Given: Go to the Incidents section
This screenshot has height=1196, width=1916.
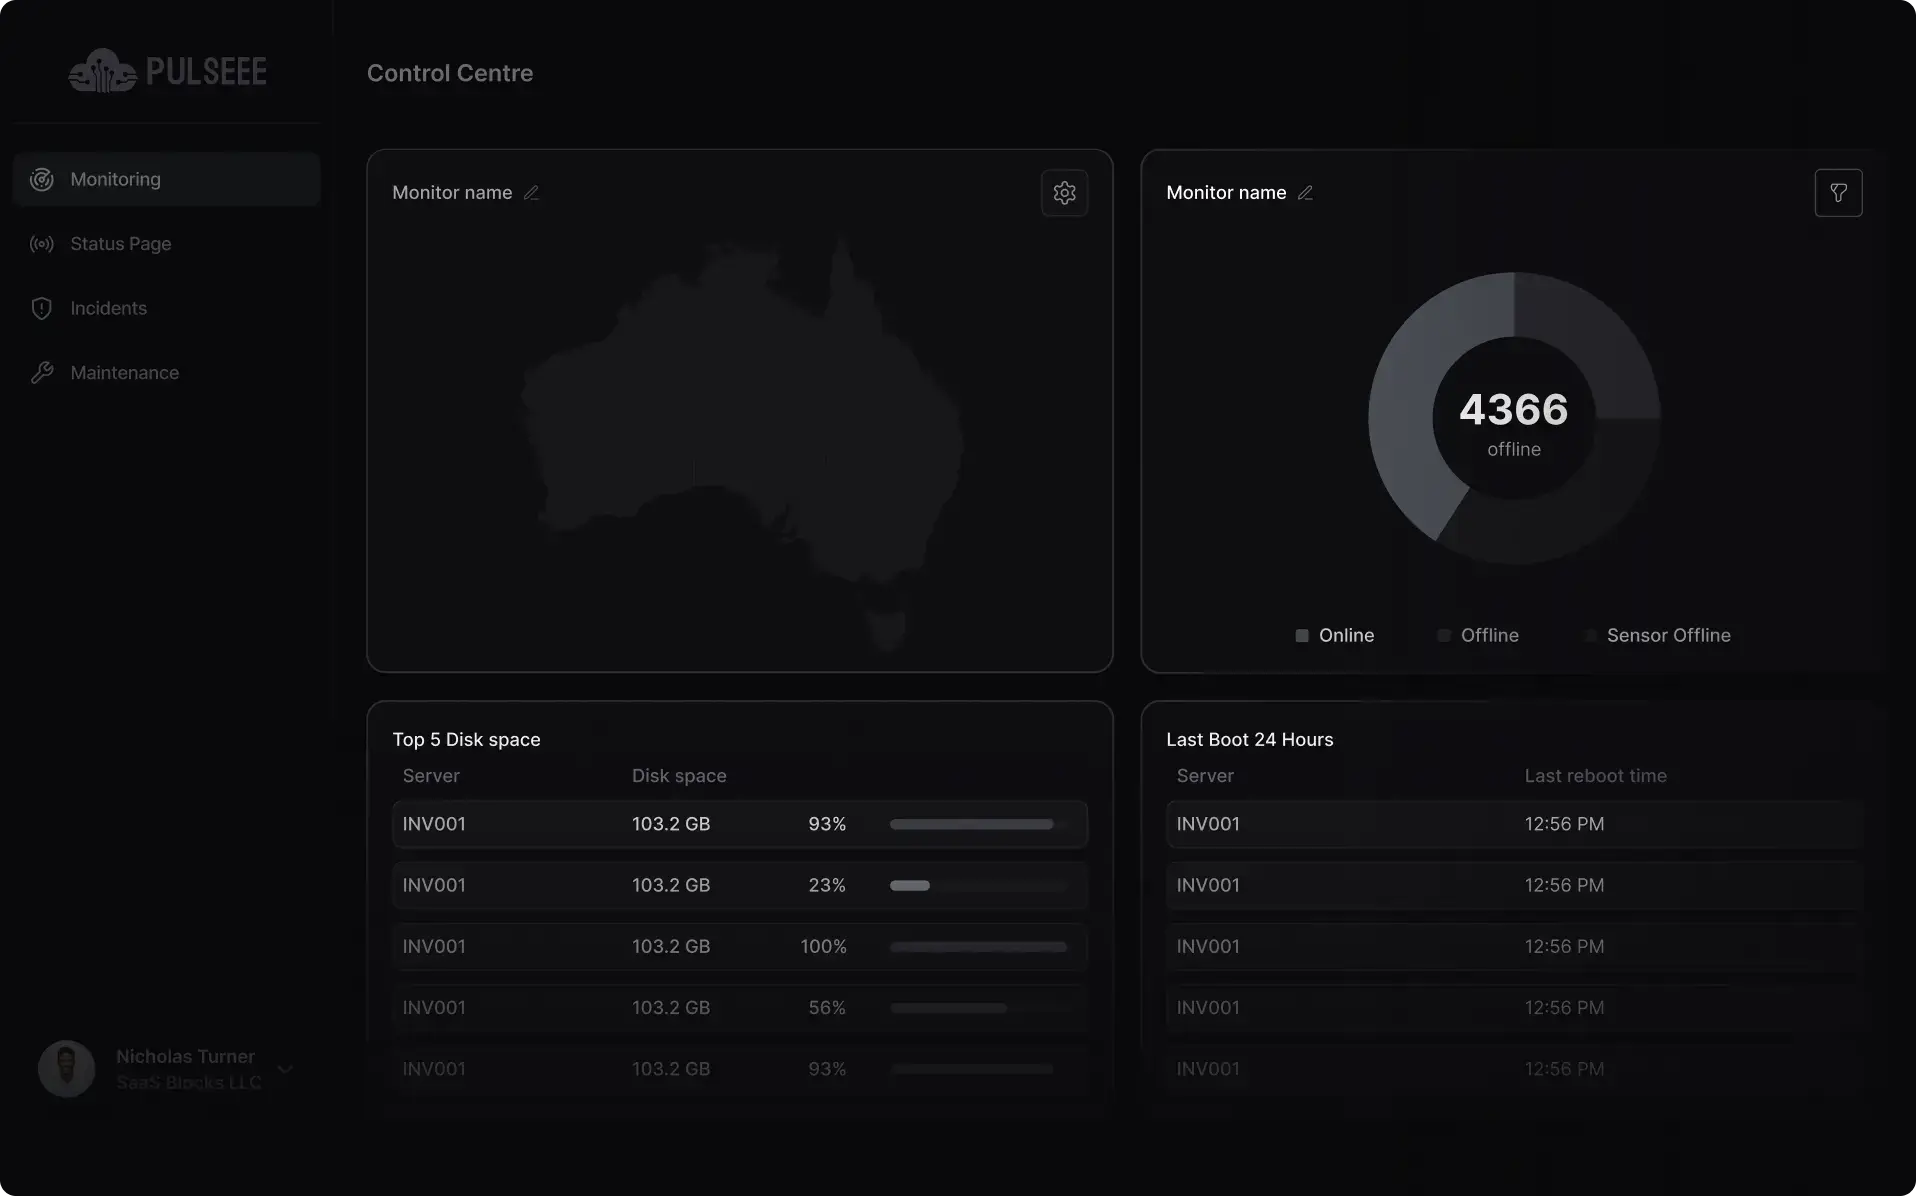Looking at the screenshot, I should click(x=108, y=309).
